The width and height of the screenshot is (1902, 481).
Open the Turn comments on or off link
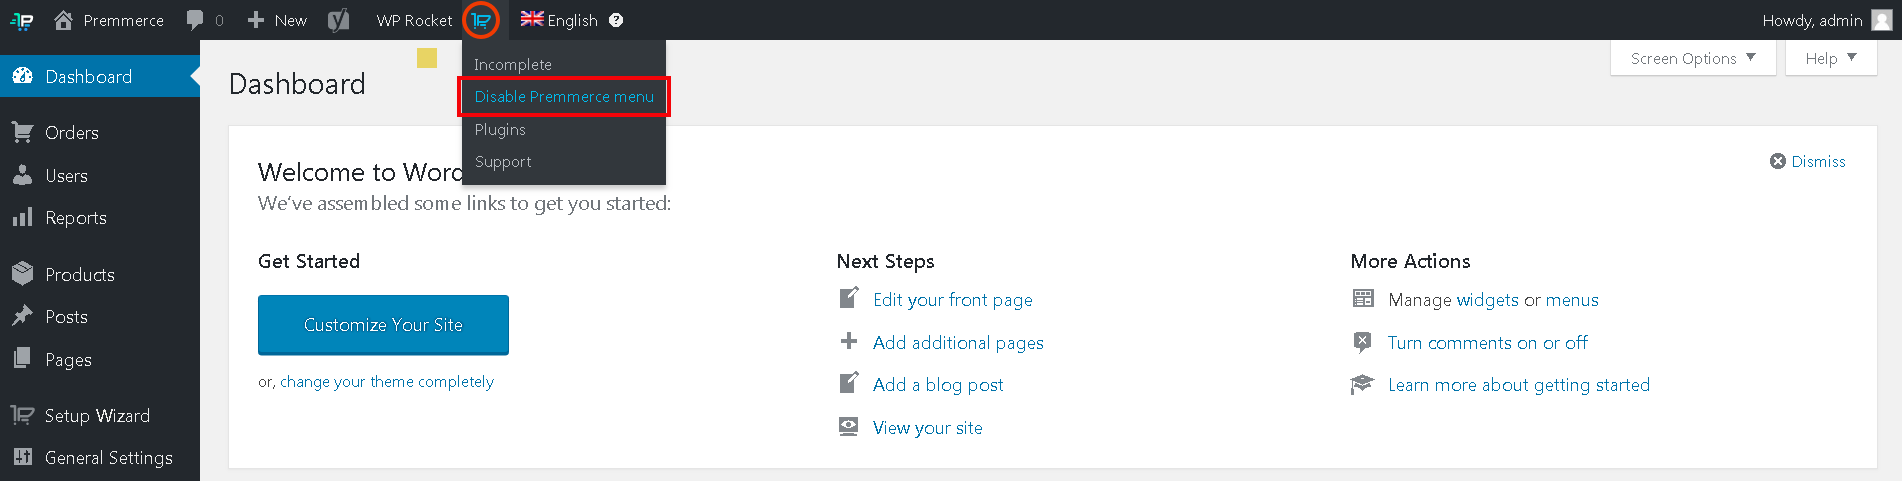coord(1487,342)
